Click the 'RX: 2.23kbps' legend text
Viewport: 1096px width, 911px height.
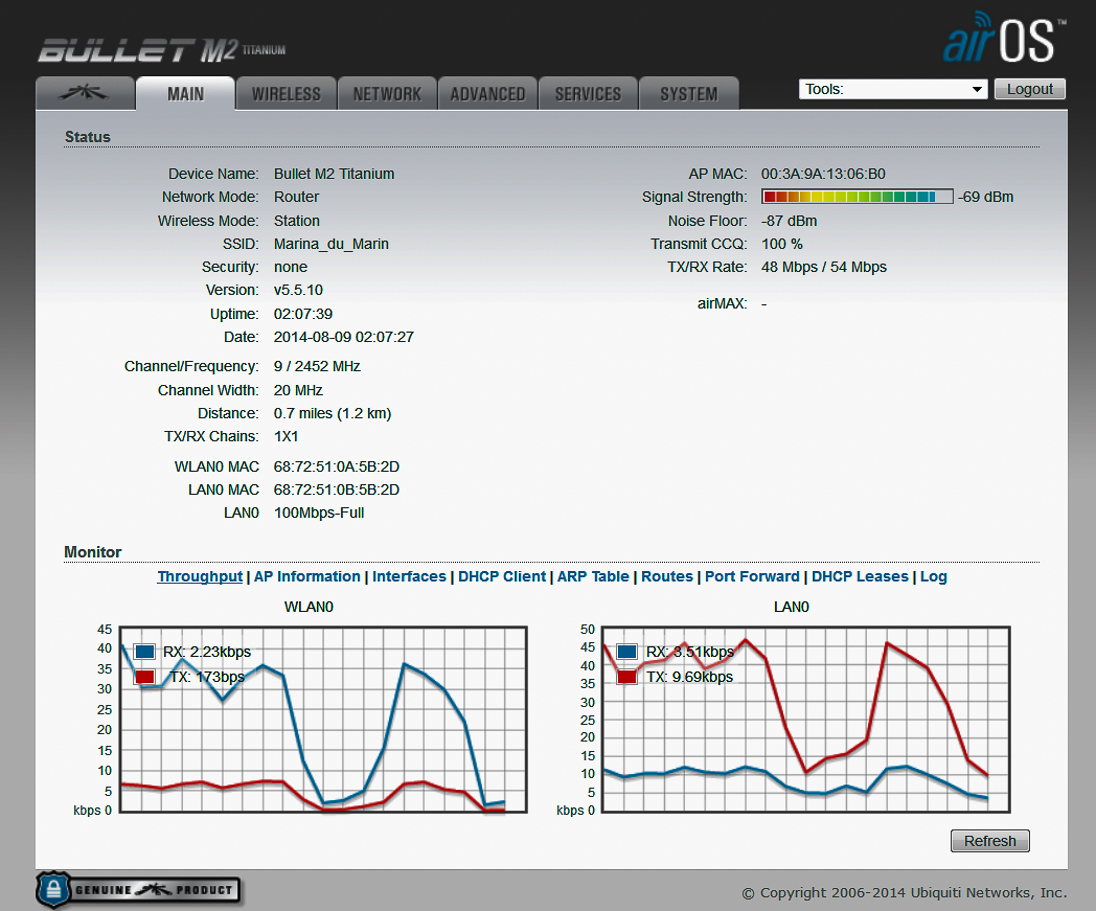(x=207, y=652)
